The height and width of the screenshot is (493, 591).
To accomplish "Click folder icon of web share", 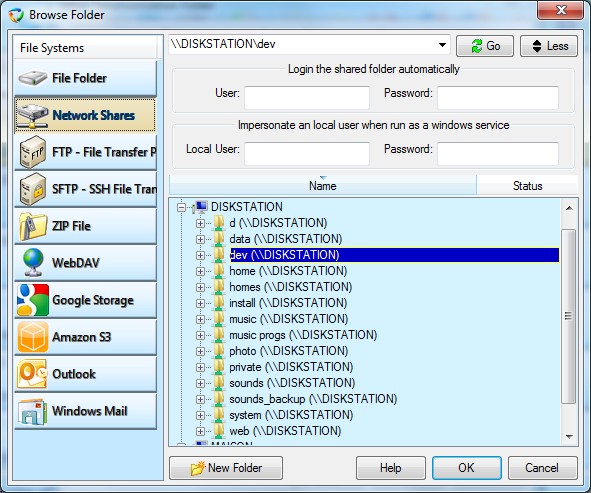I will [218, 431].
